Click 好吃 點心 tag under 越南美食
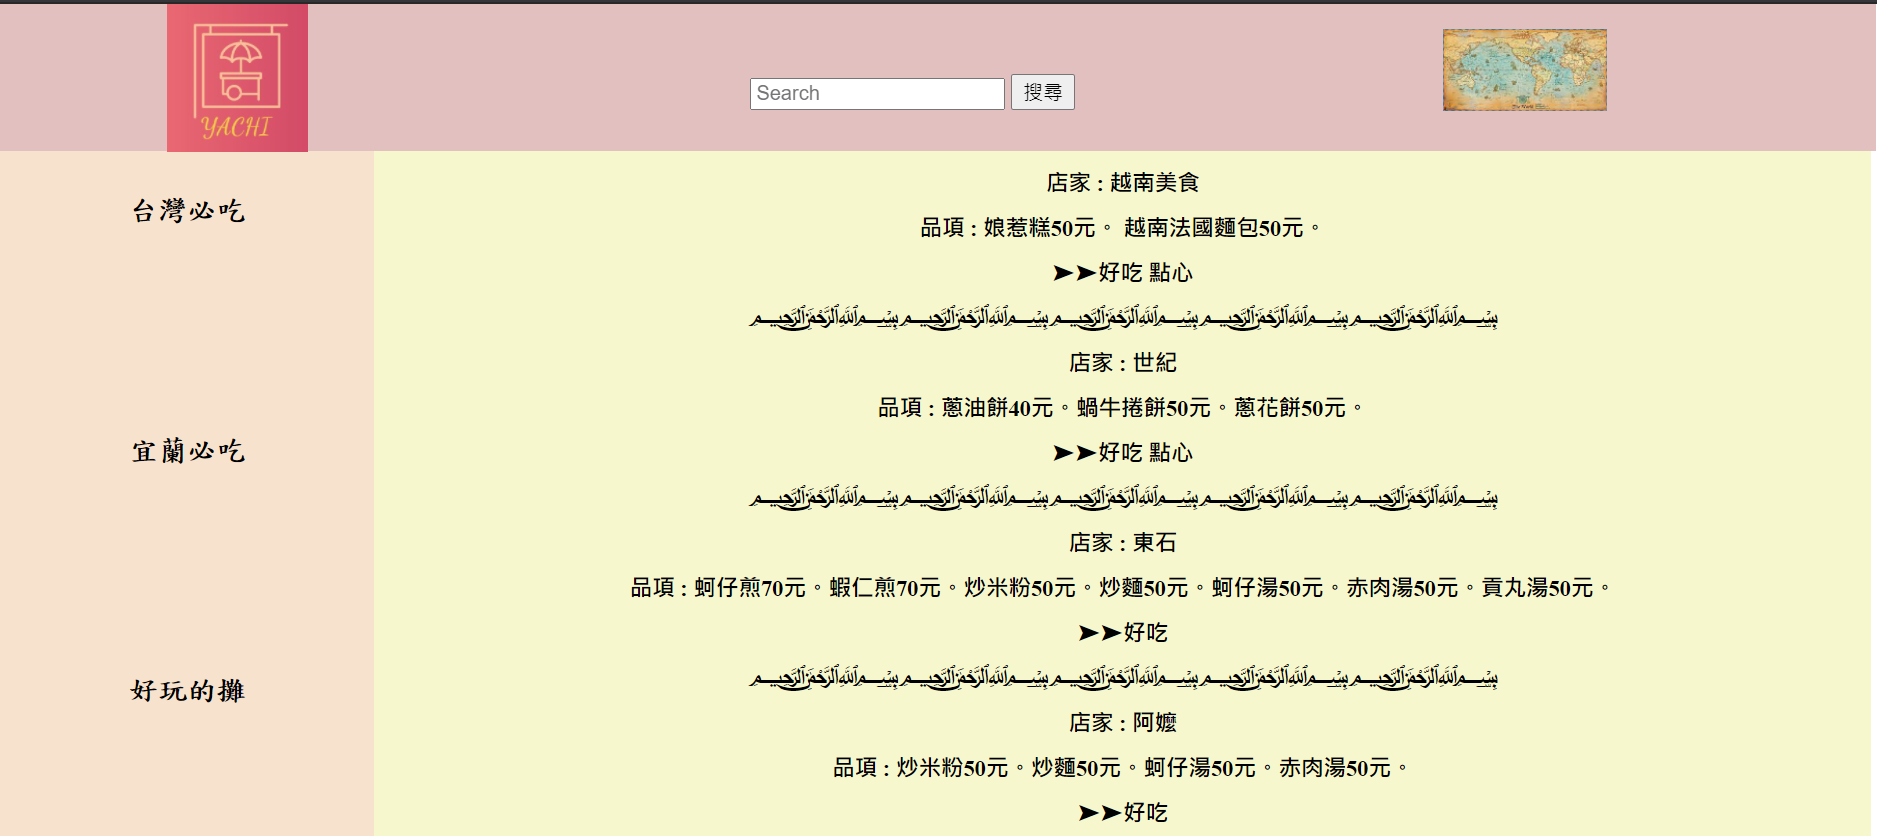 pyautogui.click(x=1122, y=273)
